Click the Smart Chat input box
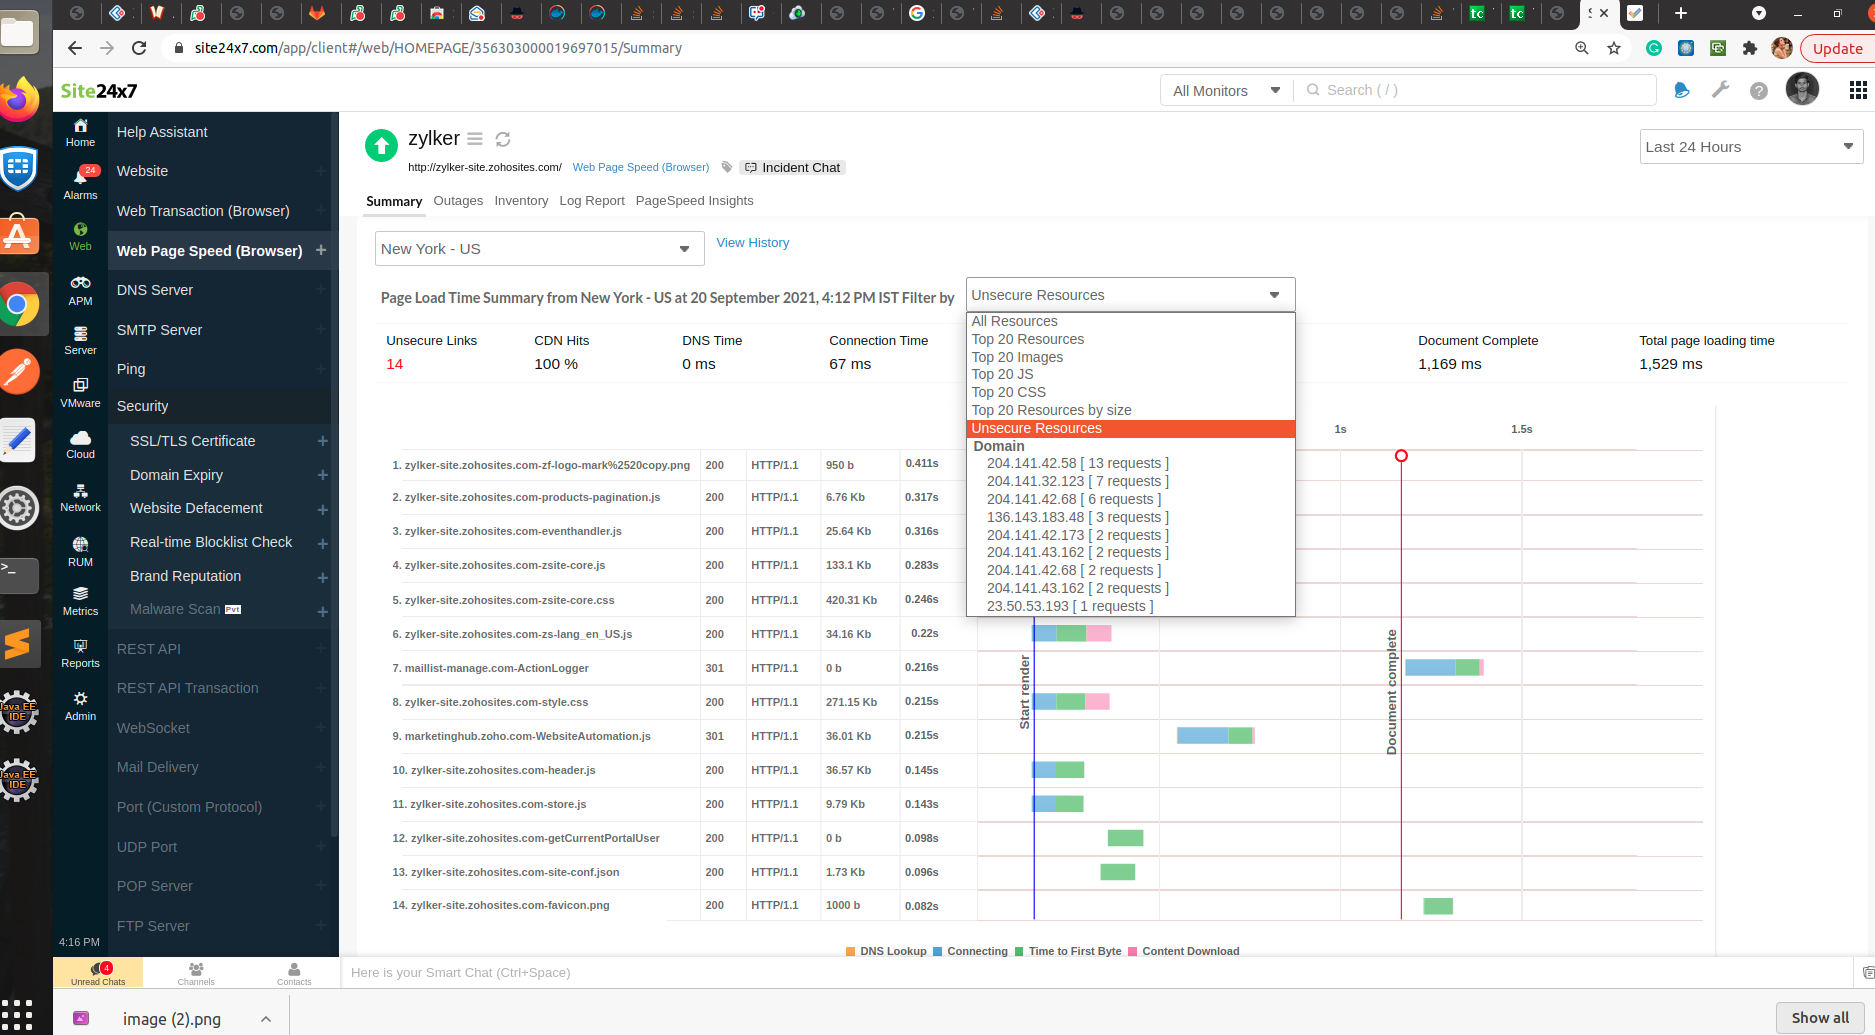1875x1035 pixels. click(x=1096, y=973)
